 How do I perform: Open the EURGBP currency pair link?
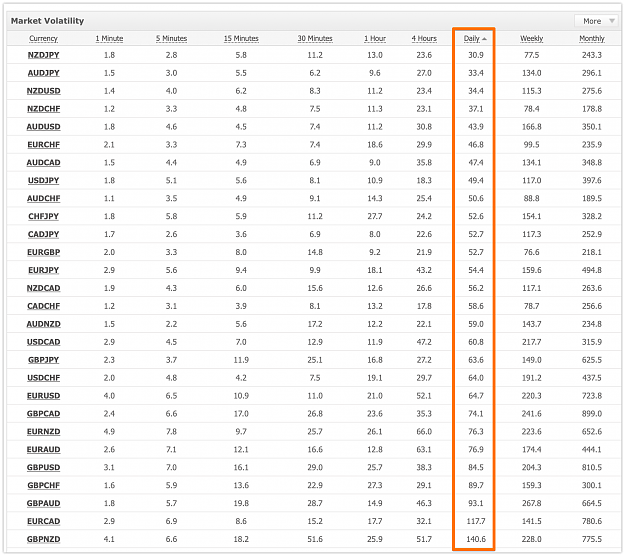[43, 252]
